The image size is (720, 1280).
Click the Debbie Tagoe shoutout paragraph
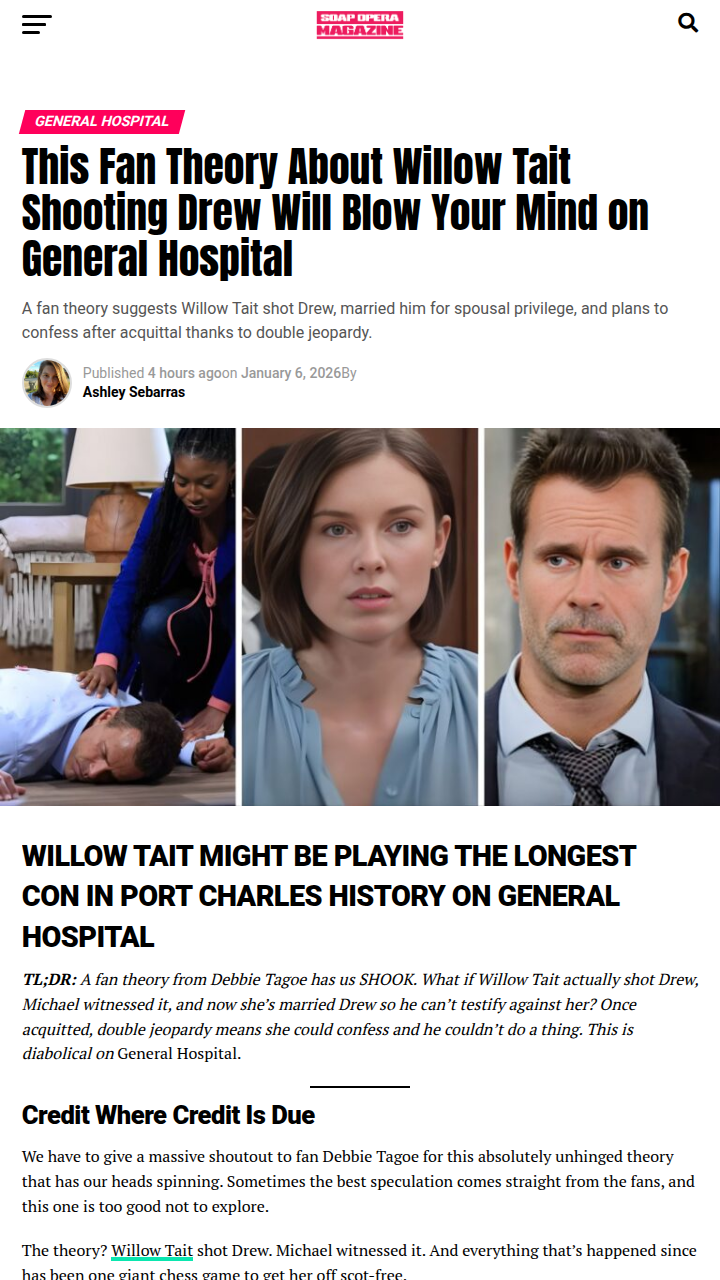pyautogui.click(x=358, y=1181)
